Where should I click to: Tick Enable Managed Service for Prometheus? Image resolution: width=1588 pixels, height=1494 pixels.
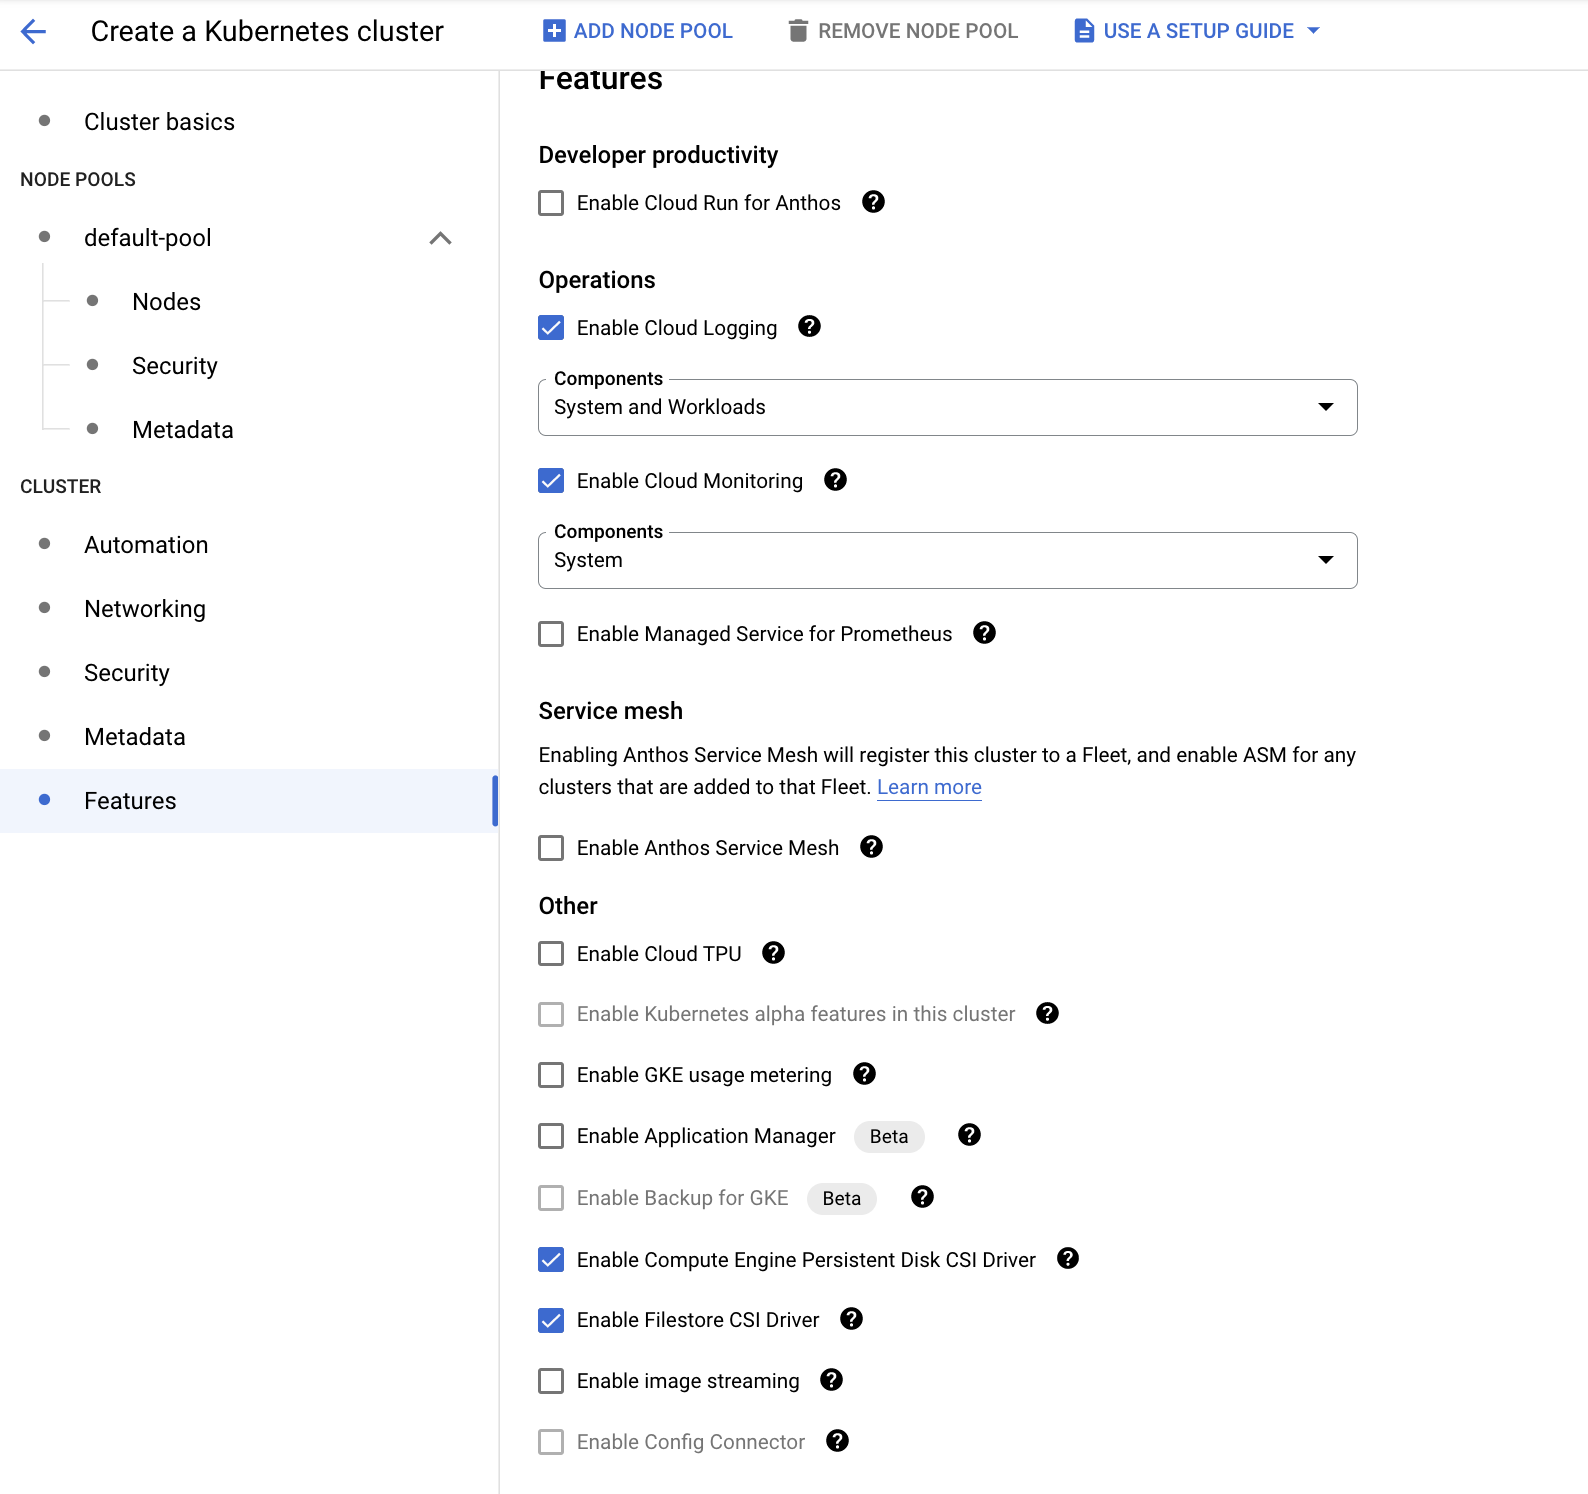tap(551, 634)
